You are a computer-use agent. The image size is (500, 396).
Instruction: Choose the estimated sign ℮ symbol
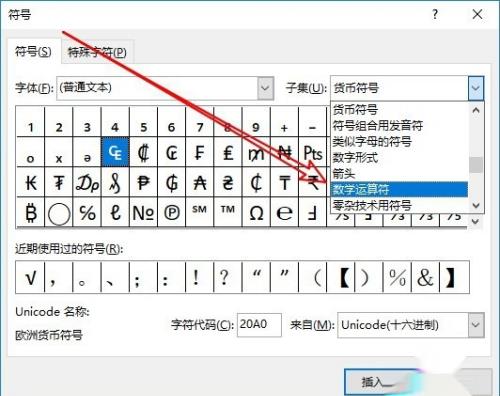(284, 212)
